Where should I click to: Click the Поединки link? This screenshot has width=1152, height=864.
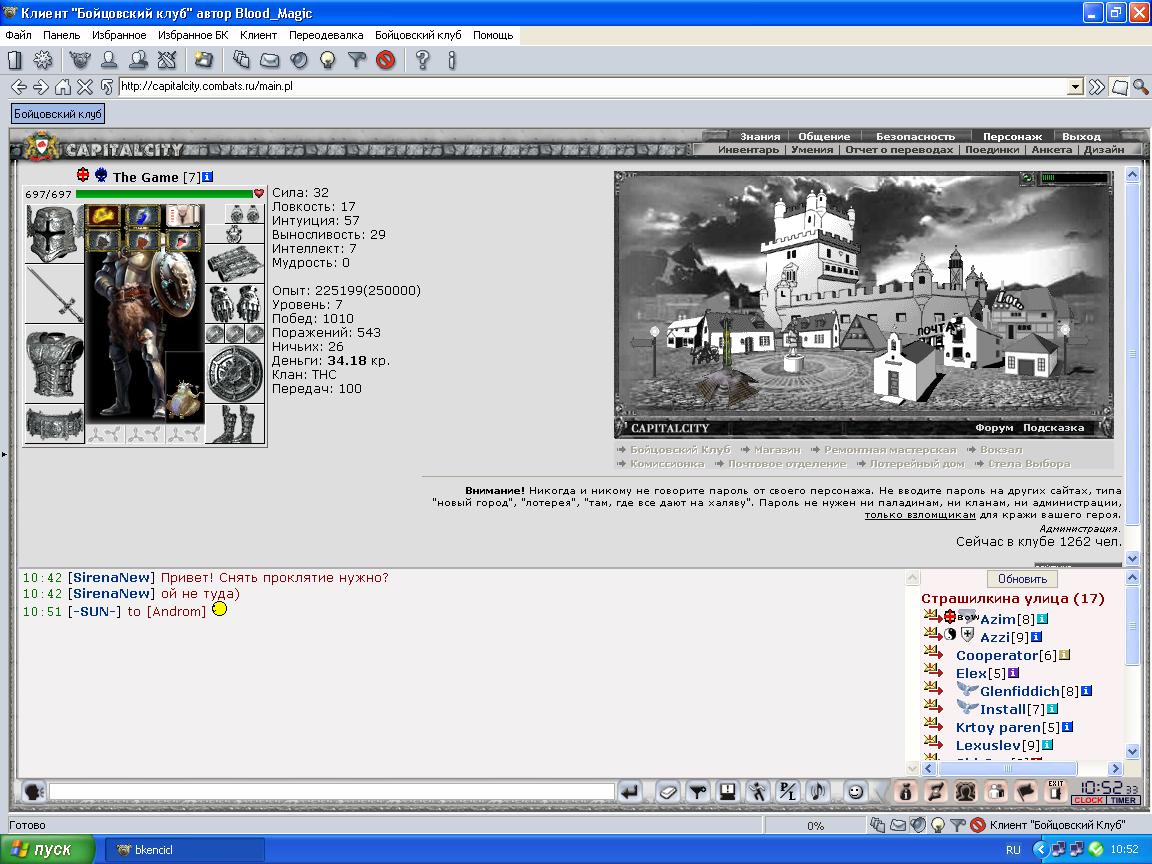tap(992, 149)
